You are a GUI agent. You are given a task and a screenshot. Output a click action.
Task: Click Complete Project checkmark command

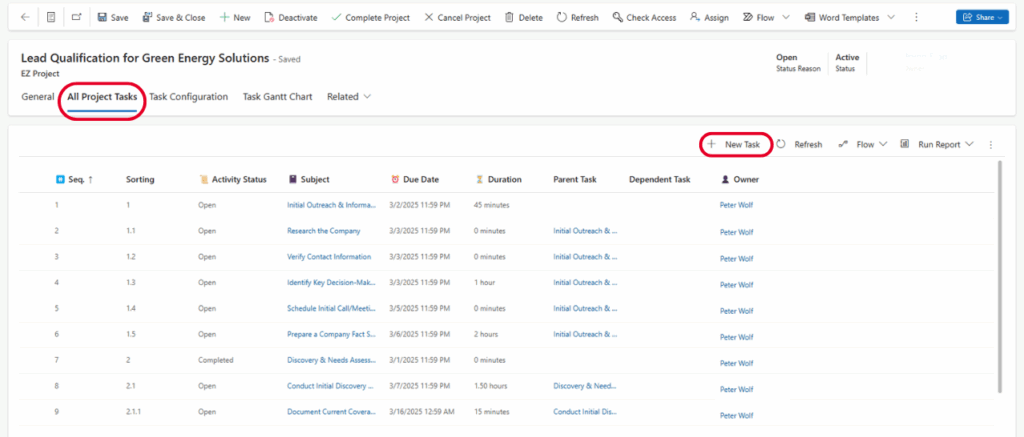click(369, 17)
